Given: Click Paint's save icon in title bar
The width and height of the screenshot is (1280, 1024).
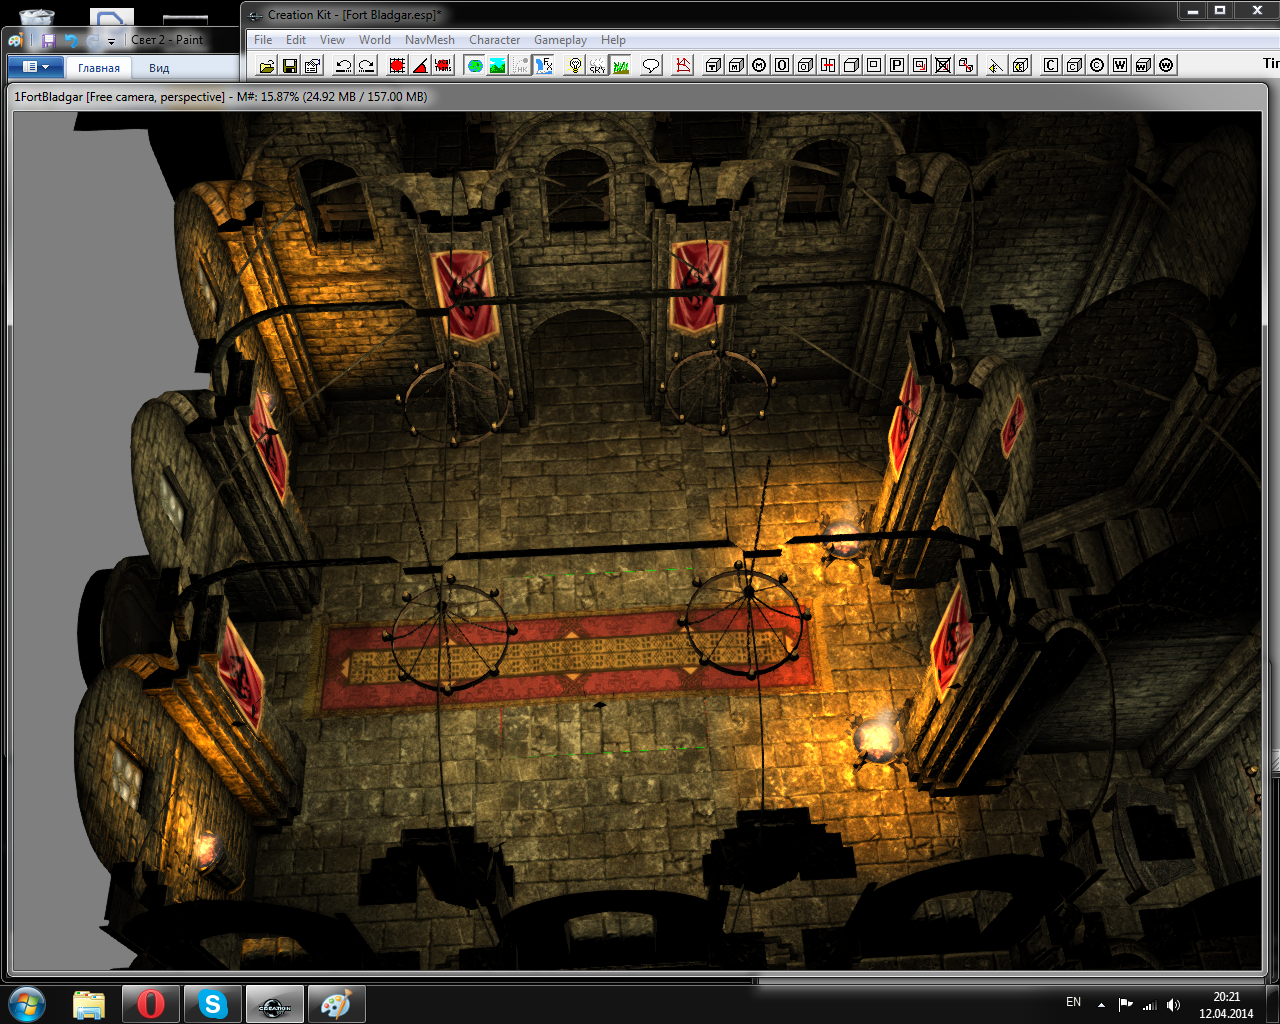Looking at the screenshot, I should pos(48,41).
